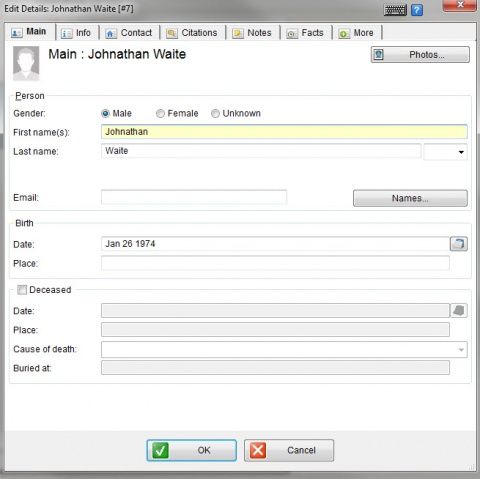Click the person avatar placeholder photo
Screen dimensions: 480x479
point(26,63)
